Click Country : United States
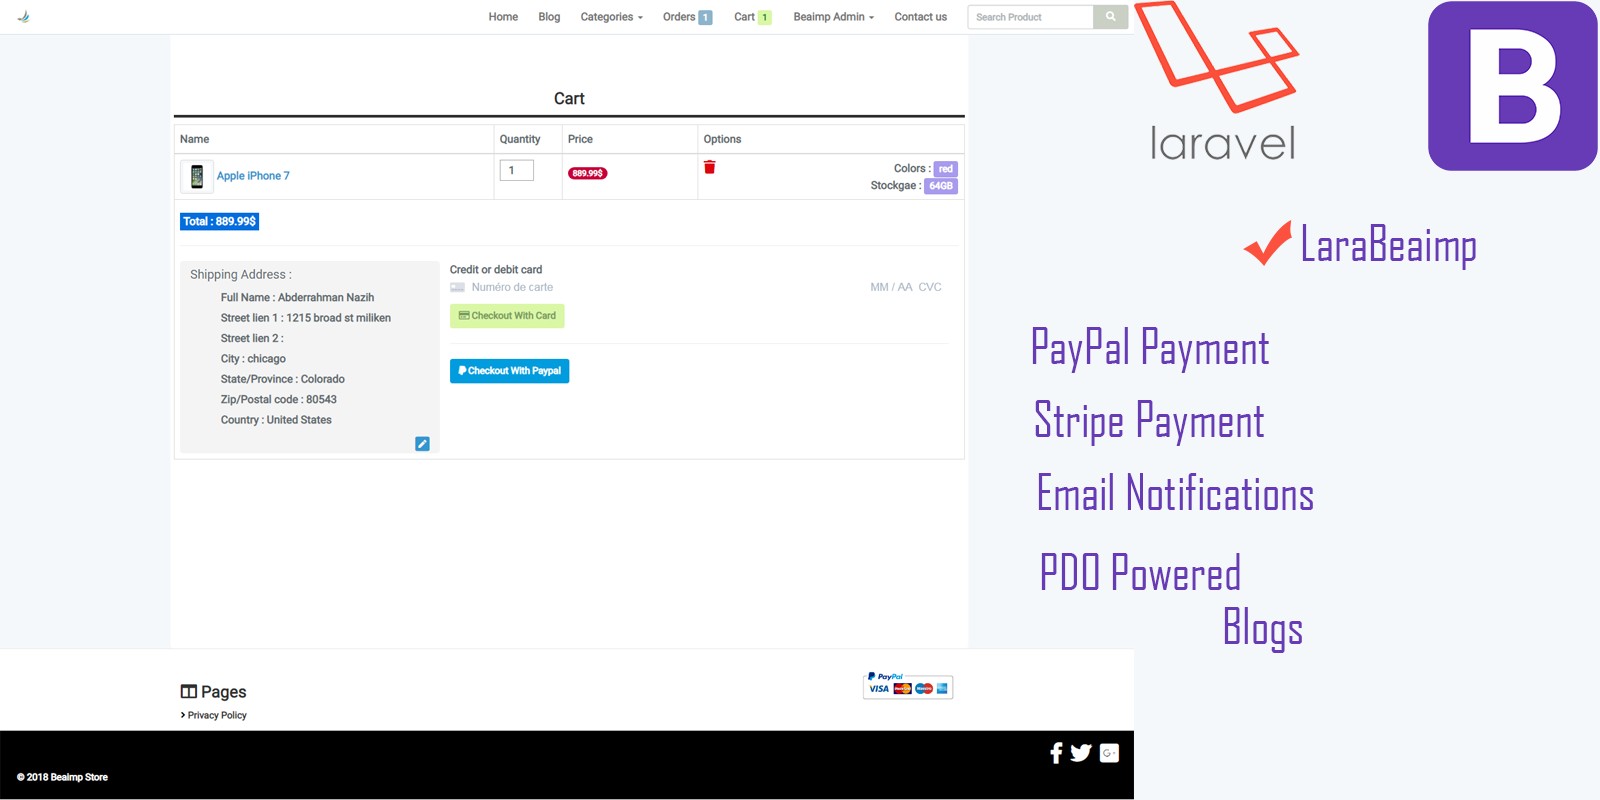The width and height of the screenshot is (1600, 800). pos(276,420)
